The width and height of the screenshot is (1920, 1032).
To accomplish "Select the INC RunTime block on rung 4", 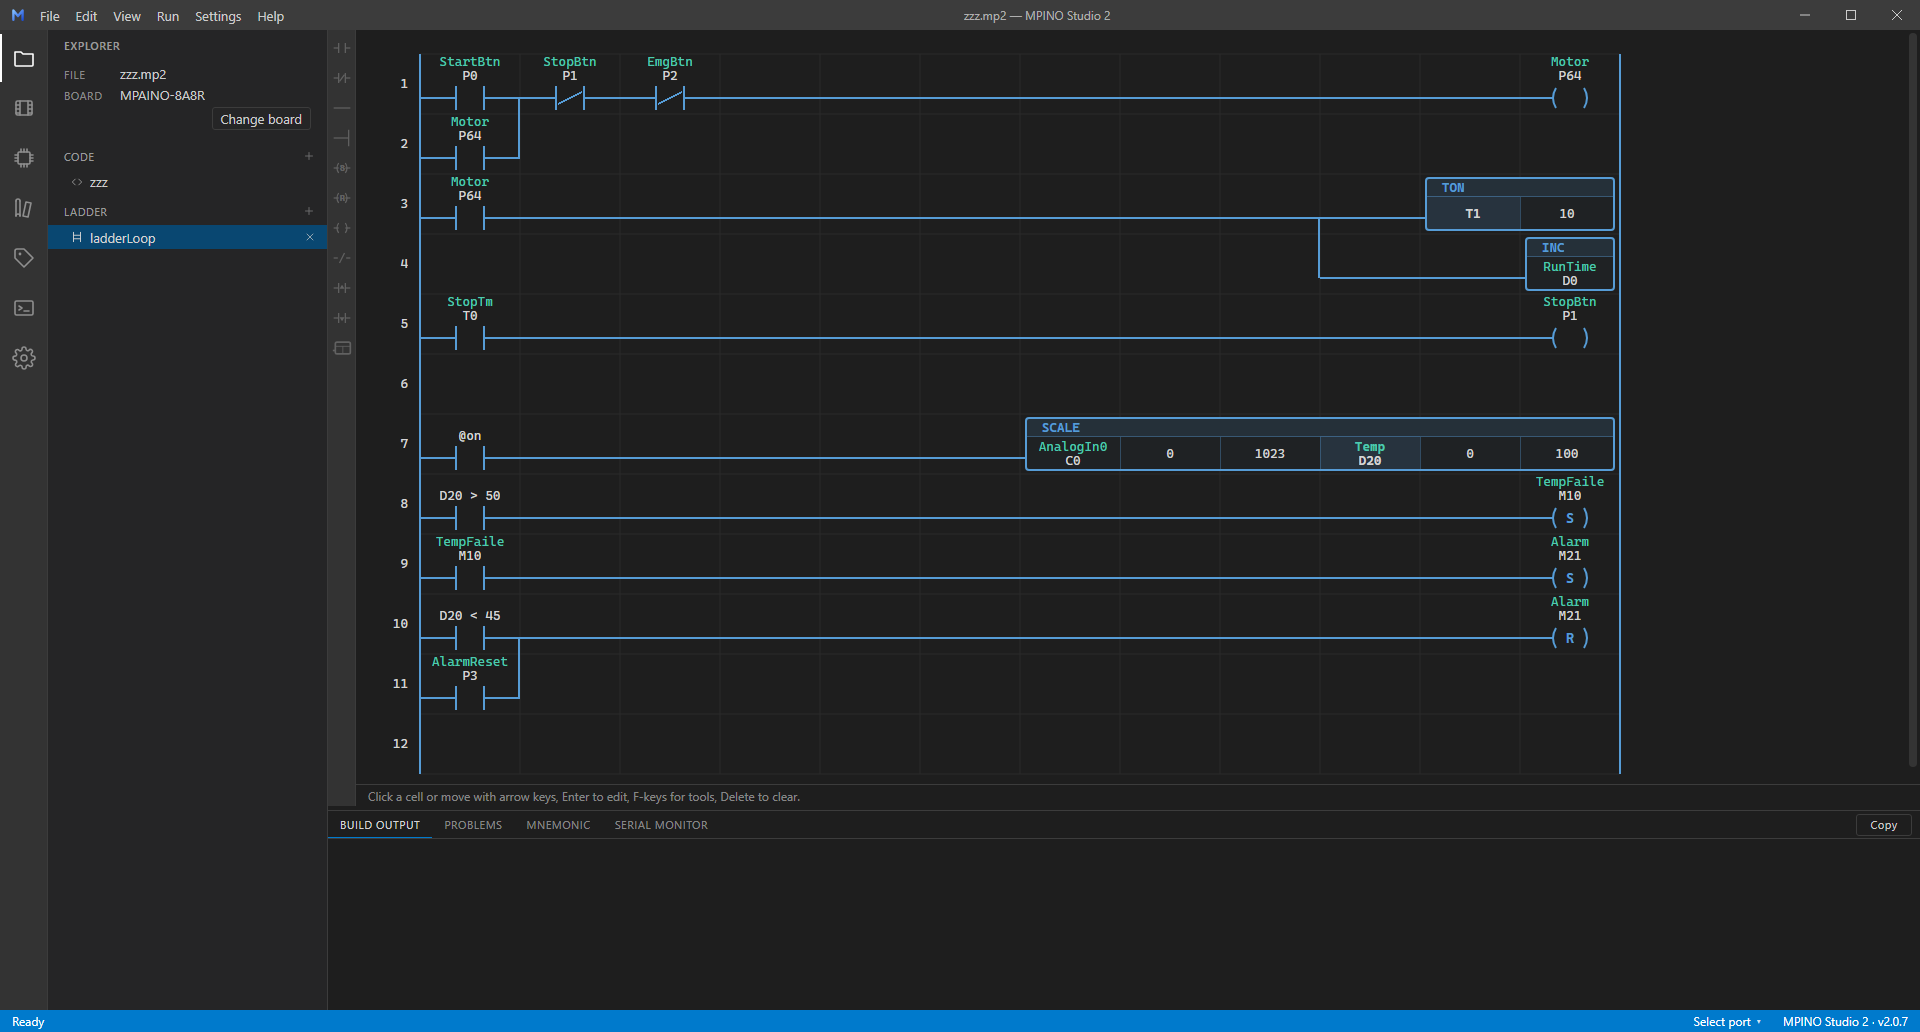I will click(1570, 264).
